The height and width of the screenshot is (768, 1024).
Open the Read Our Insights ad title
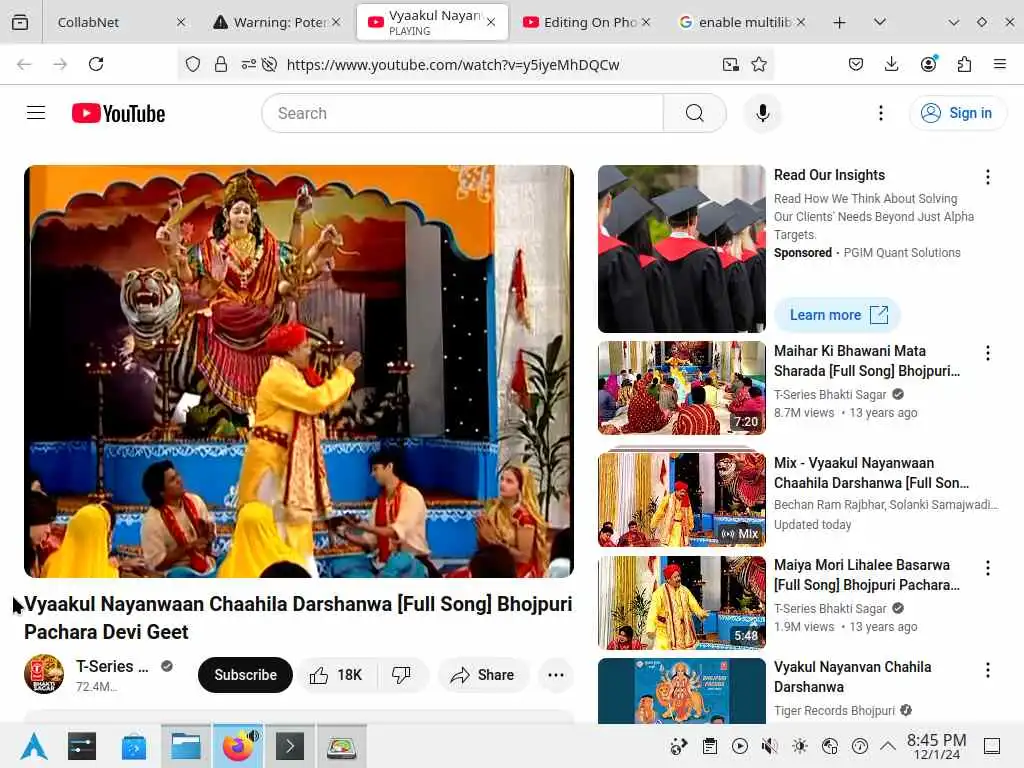pyautogui.click(x=829, y=175)
